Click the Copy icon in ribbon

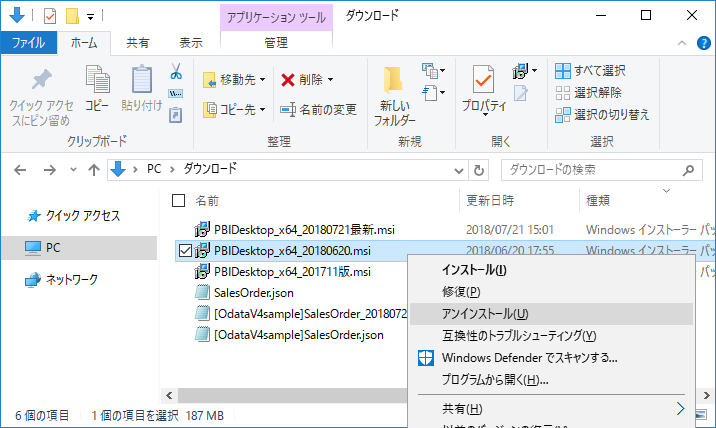pyautogui.click(x=98, y=79)
